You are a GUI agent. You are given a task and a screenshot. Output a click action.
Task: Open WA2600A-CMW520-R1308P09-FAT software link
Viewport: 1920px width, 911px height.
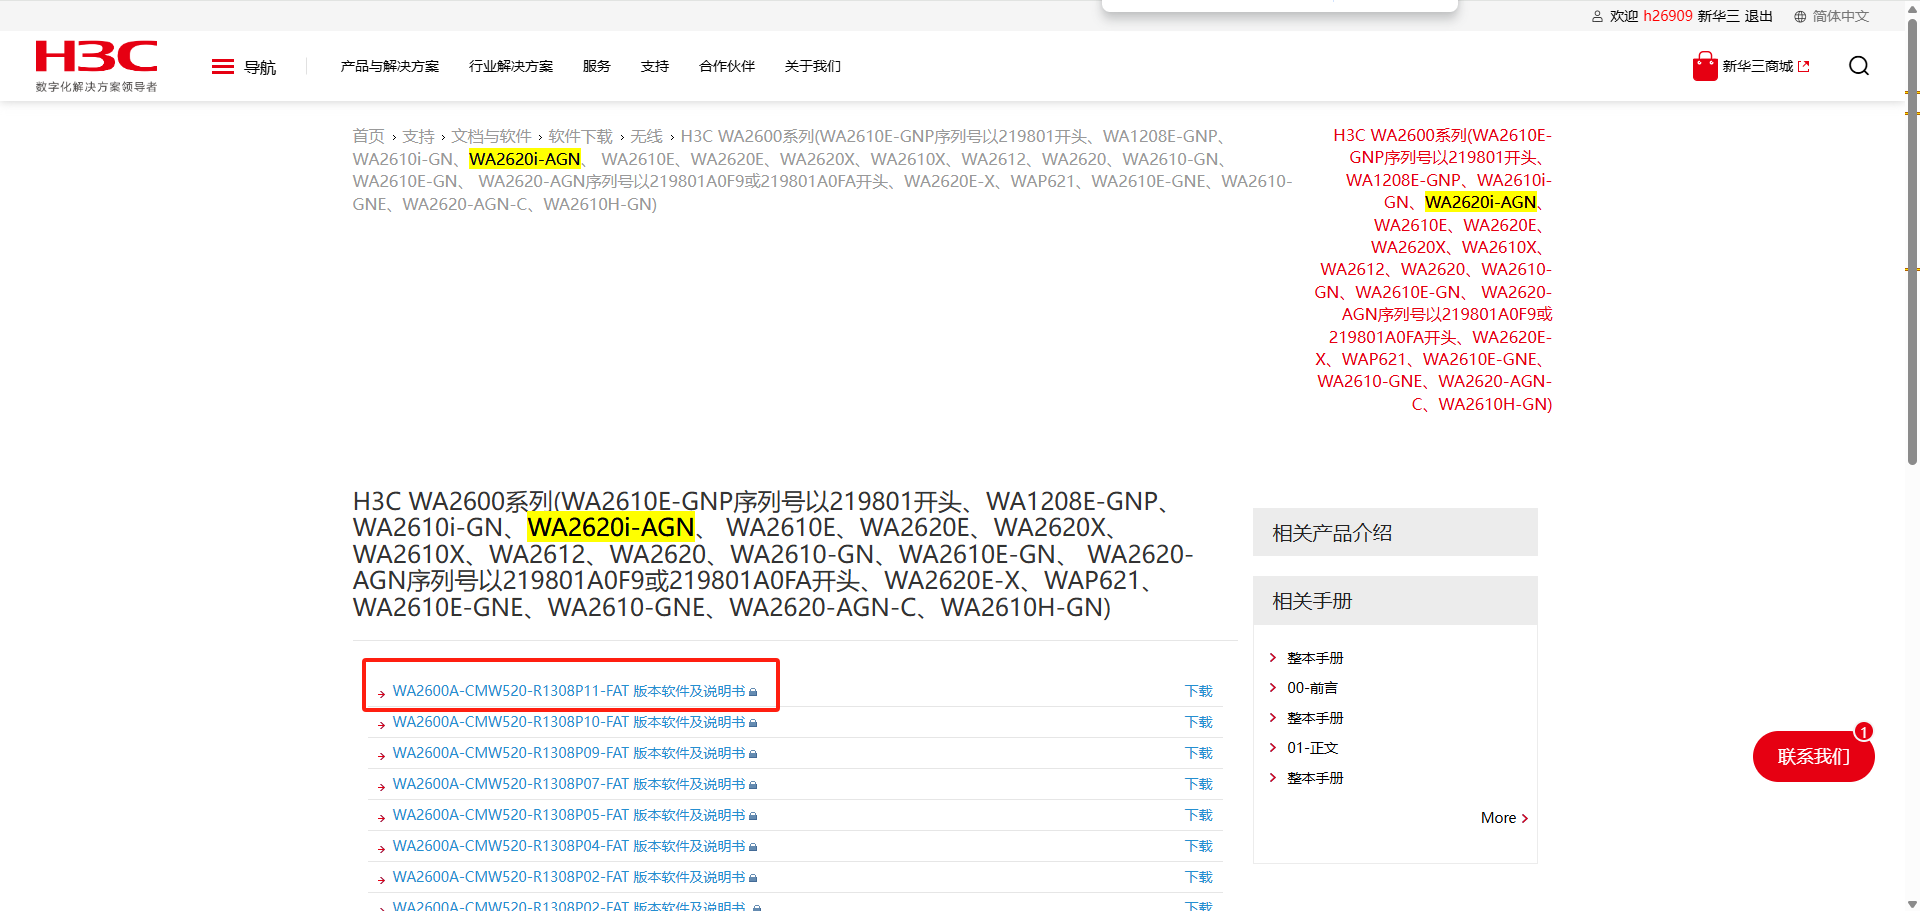coord(569,753)
